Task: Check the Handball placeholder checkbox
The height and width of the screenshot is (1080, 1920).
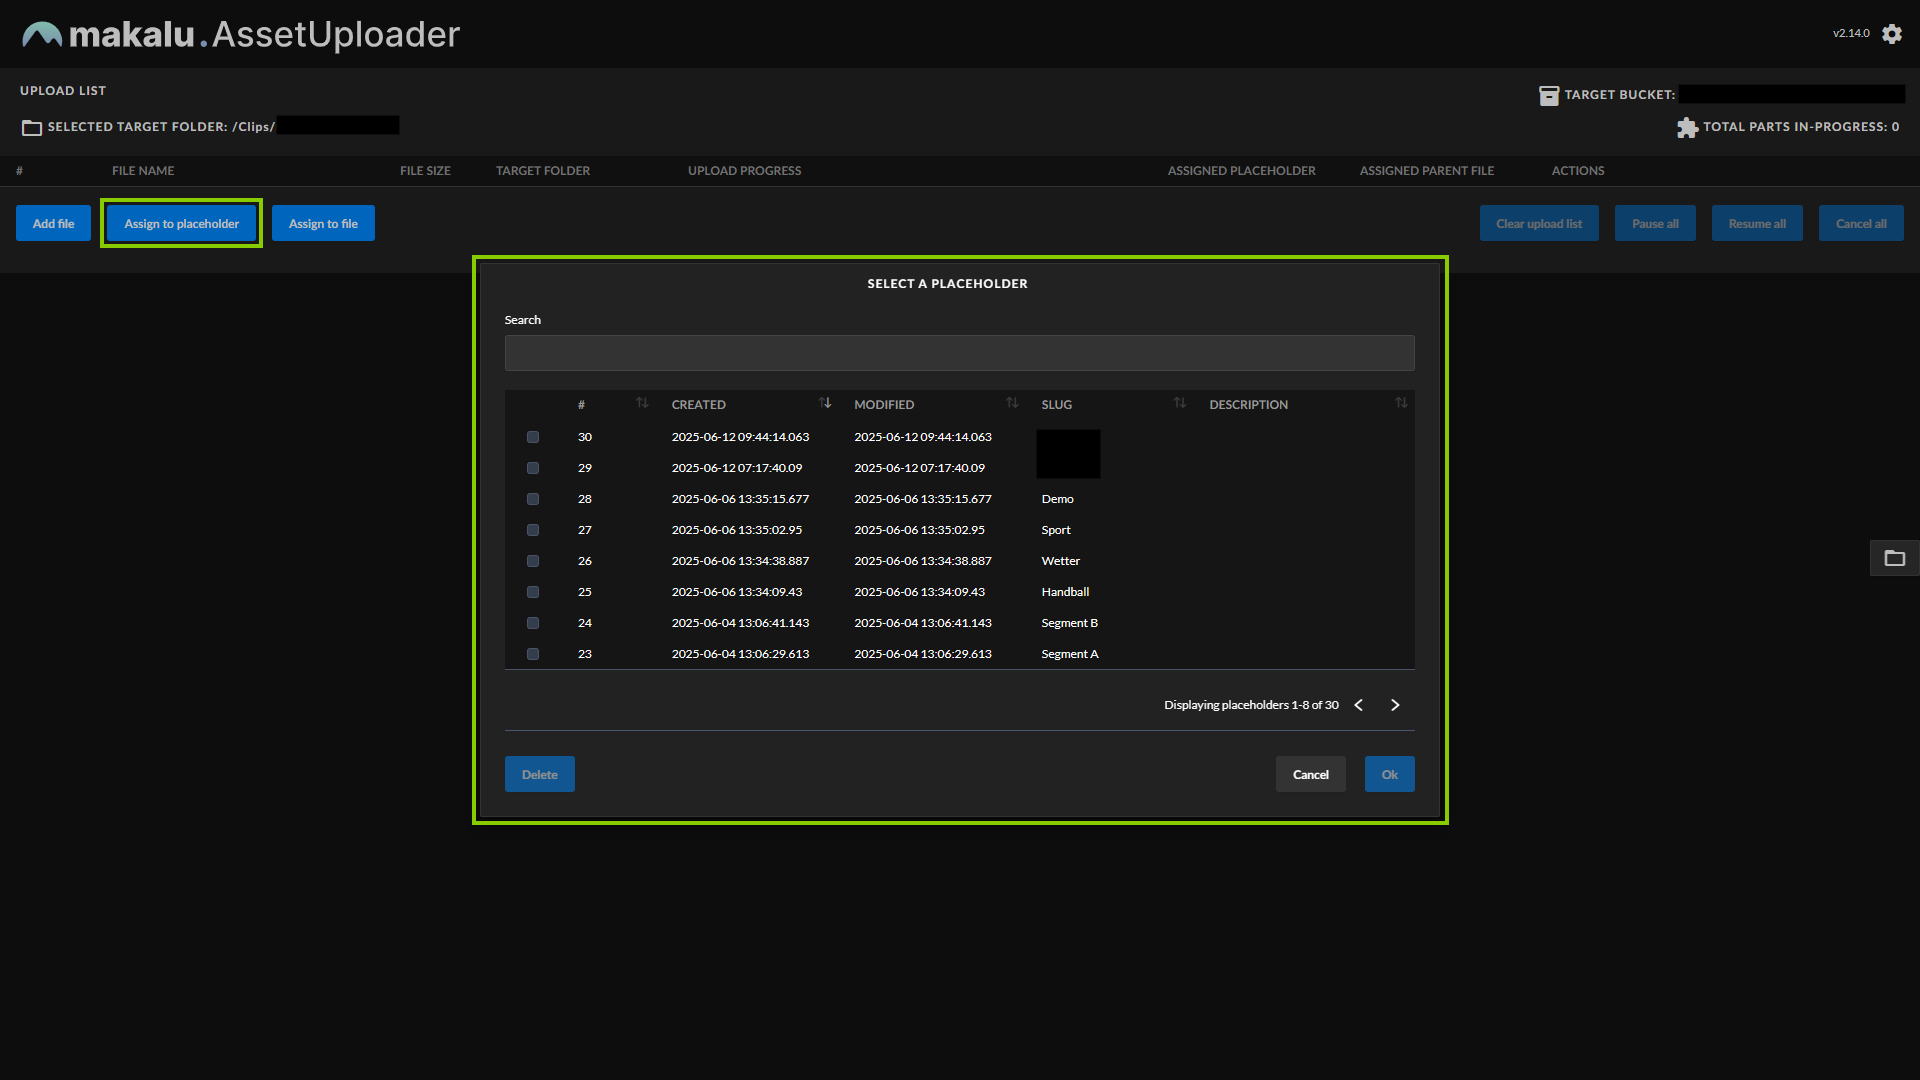Action: click(532, 592)
